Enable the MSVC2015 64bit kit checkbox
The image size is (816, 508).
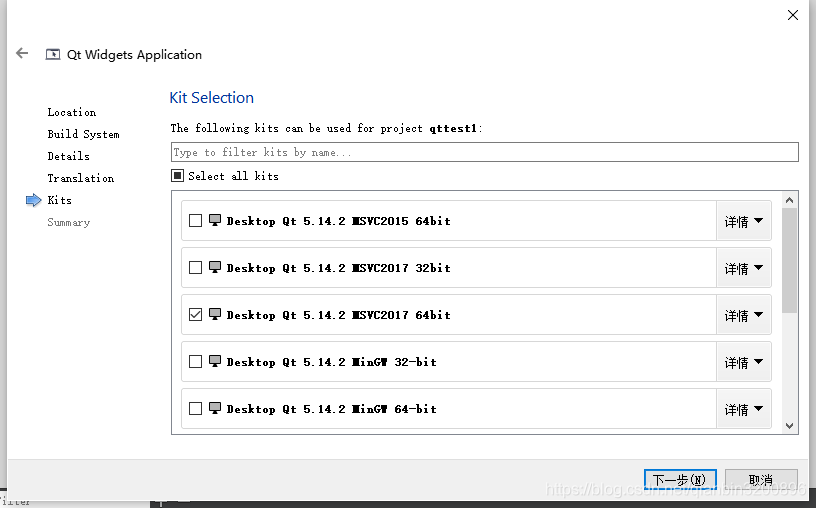coord(195,221)
